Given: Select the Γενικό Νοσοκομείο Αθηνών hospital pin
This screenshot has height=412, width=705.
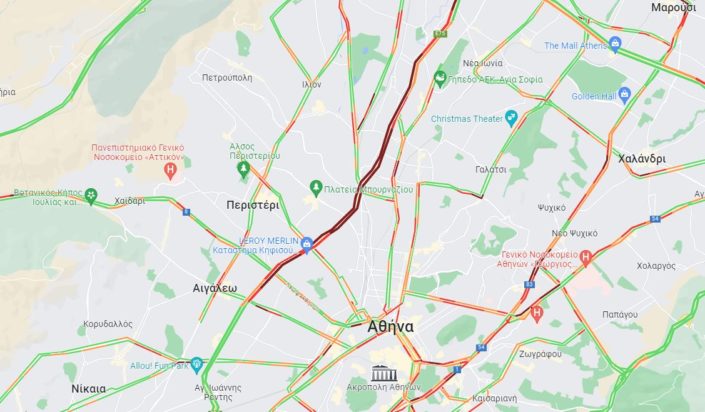Looking at the screenshot, I should pos(585,257).
